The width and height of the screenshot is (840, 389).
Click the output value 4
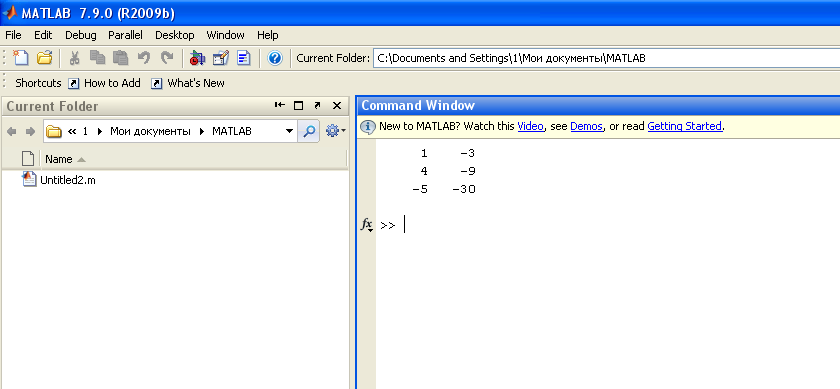[424, 172]
